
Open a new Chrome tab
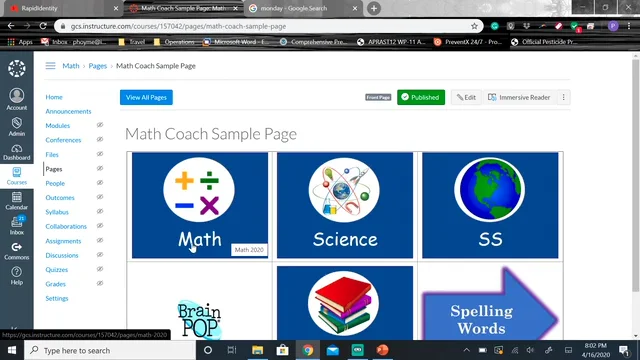tap(374, 8)
